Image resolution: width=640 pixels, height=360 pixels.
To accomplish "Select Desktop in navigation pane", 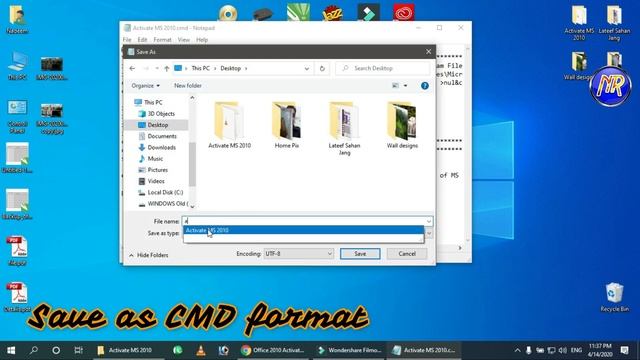I will [158, 125].
